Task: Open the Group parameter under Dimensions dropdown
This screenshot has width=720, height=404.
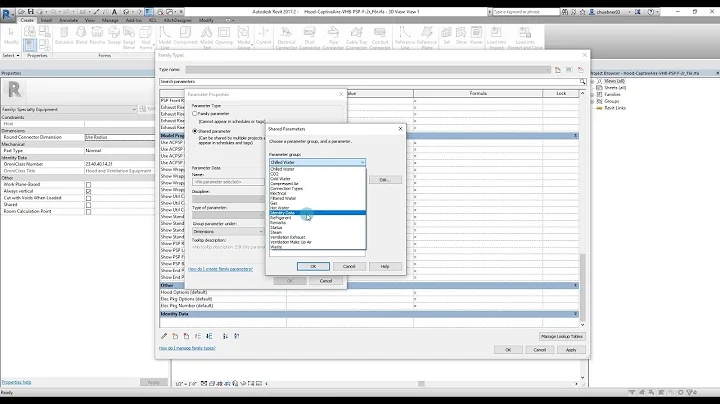Action: point(228,232)
